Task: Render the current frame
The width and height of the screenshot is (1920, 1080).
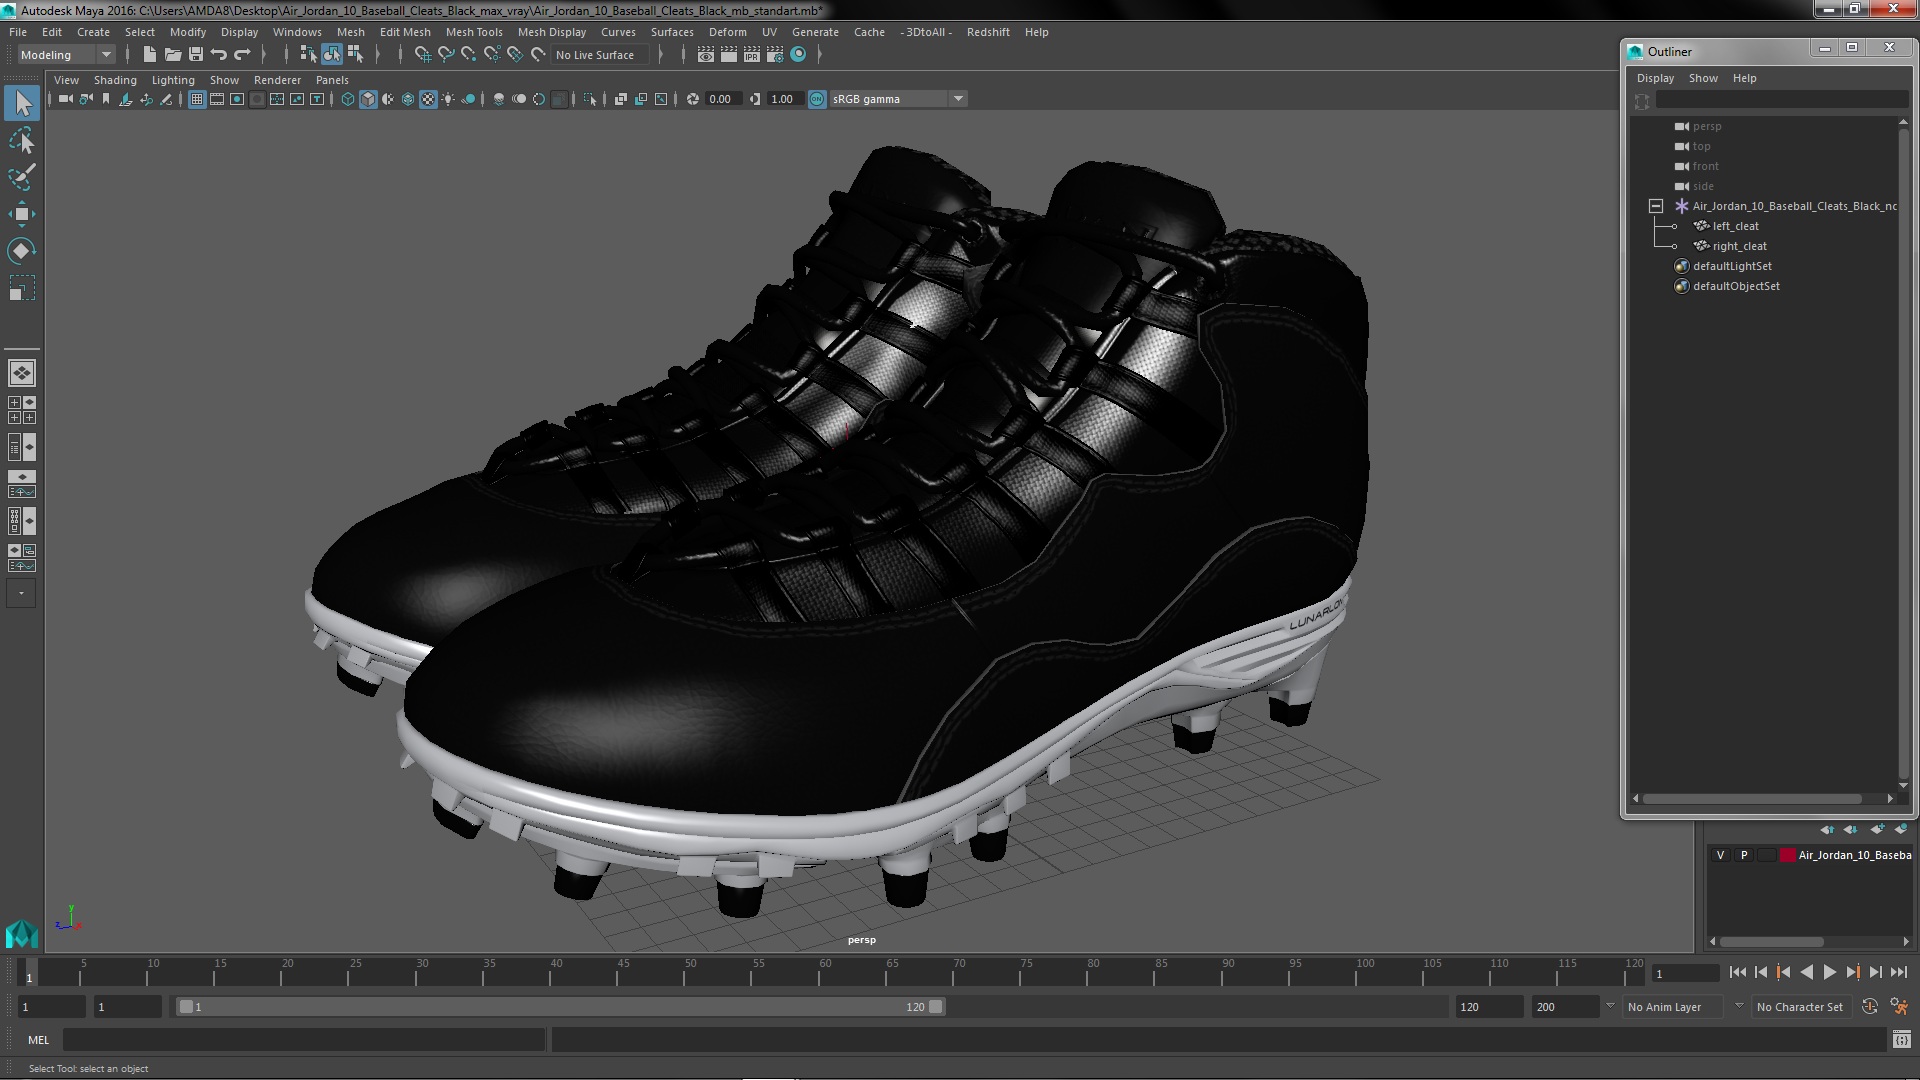Action: pyautogui.click(x=729, y=55)
